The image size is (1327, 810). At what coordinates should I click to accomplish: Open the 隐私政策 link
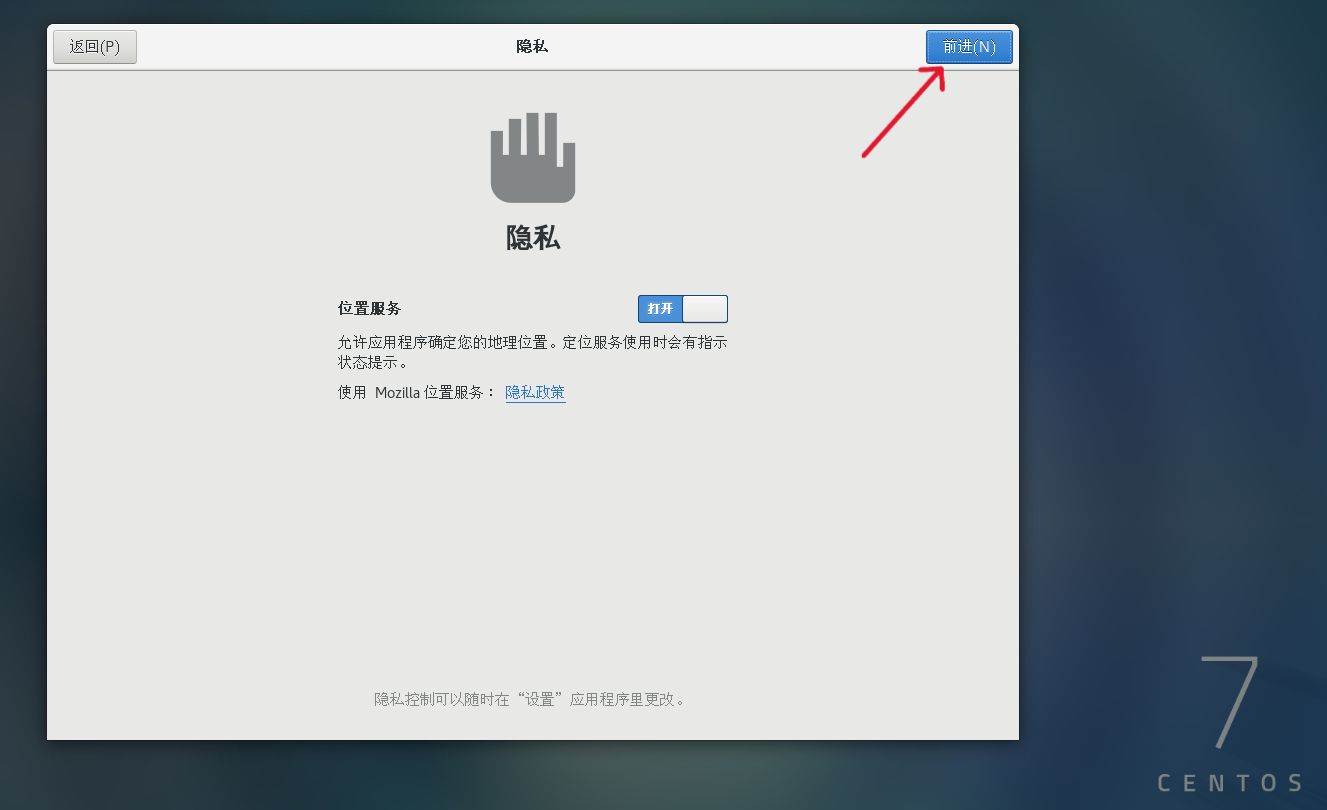coord(535,393)
